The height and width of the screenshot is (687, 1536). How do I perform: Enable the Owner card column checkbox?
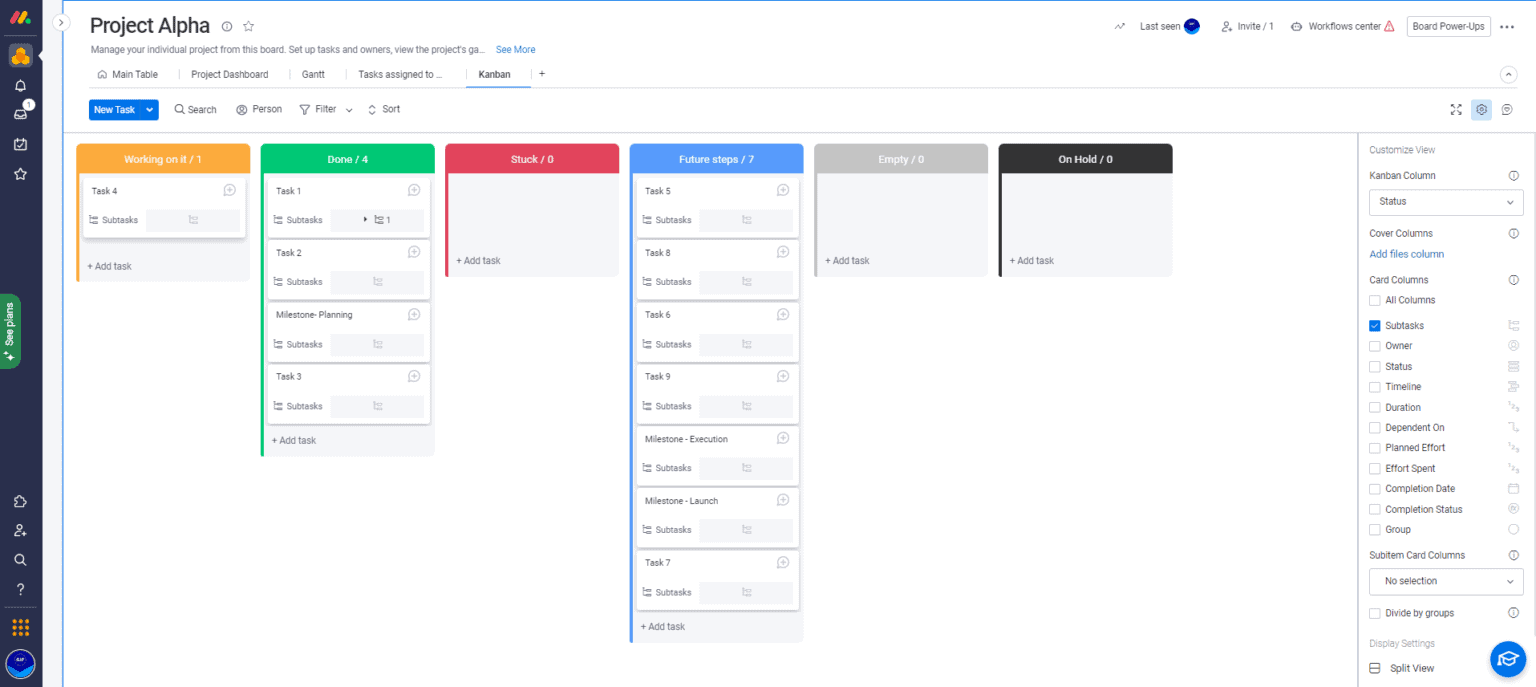click(1375, 345)
